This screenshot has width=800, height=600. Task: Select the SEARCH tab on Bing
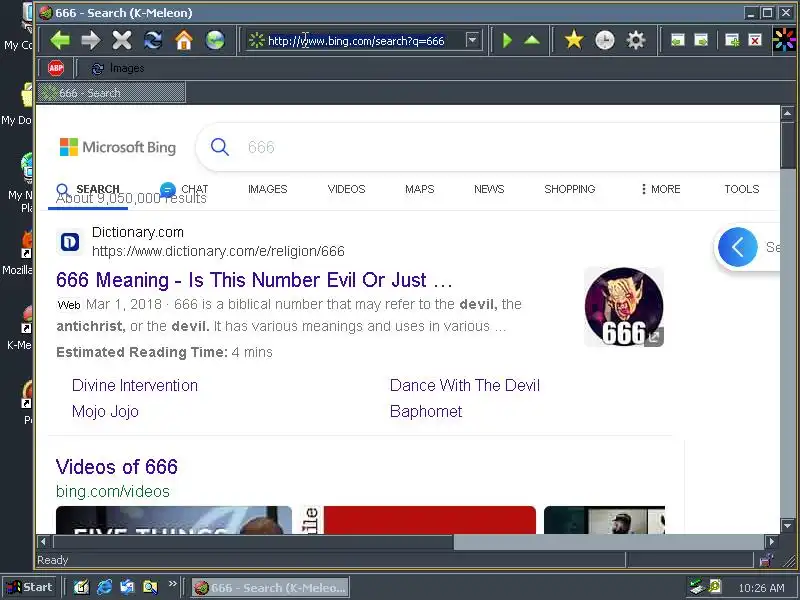pyautogui.click(x=88, y=189)
